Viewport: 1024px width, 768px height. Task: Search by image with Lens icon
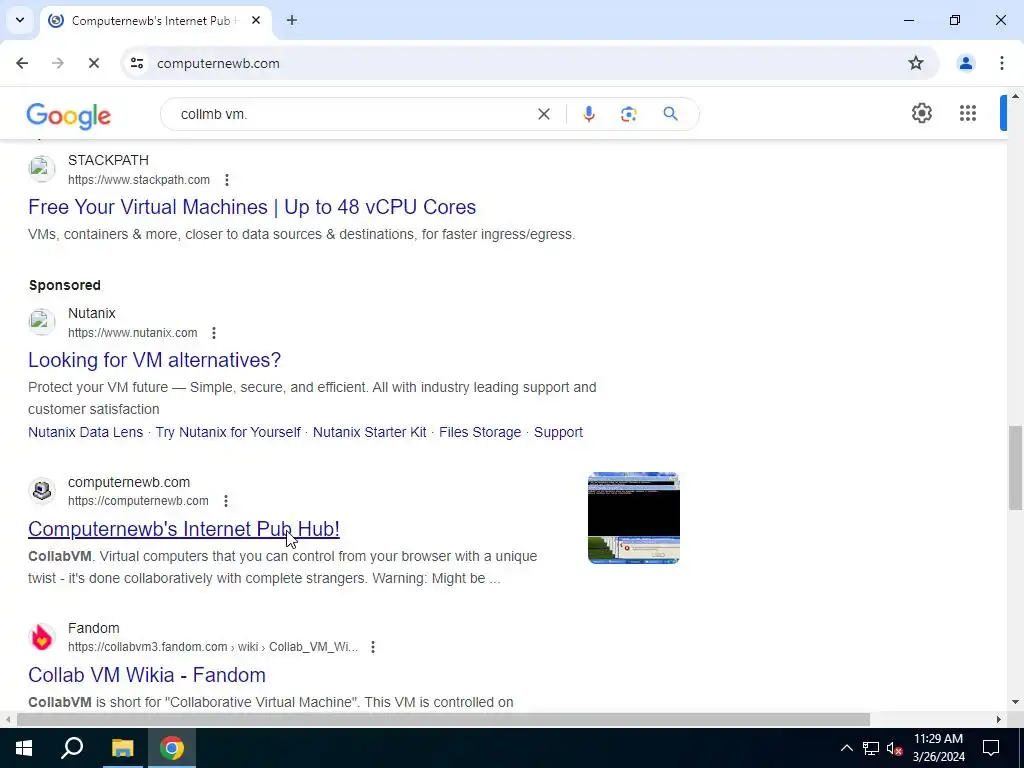(628, 114)
